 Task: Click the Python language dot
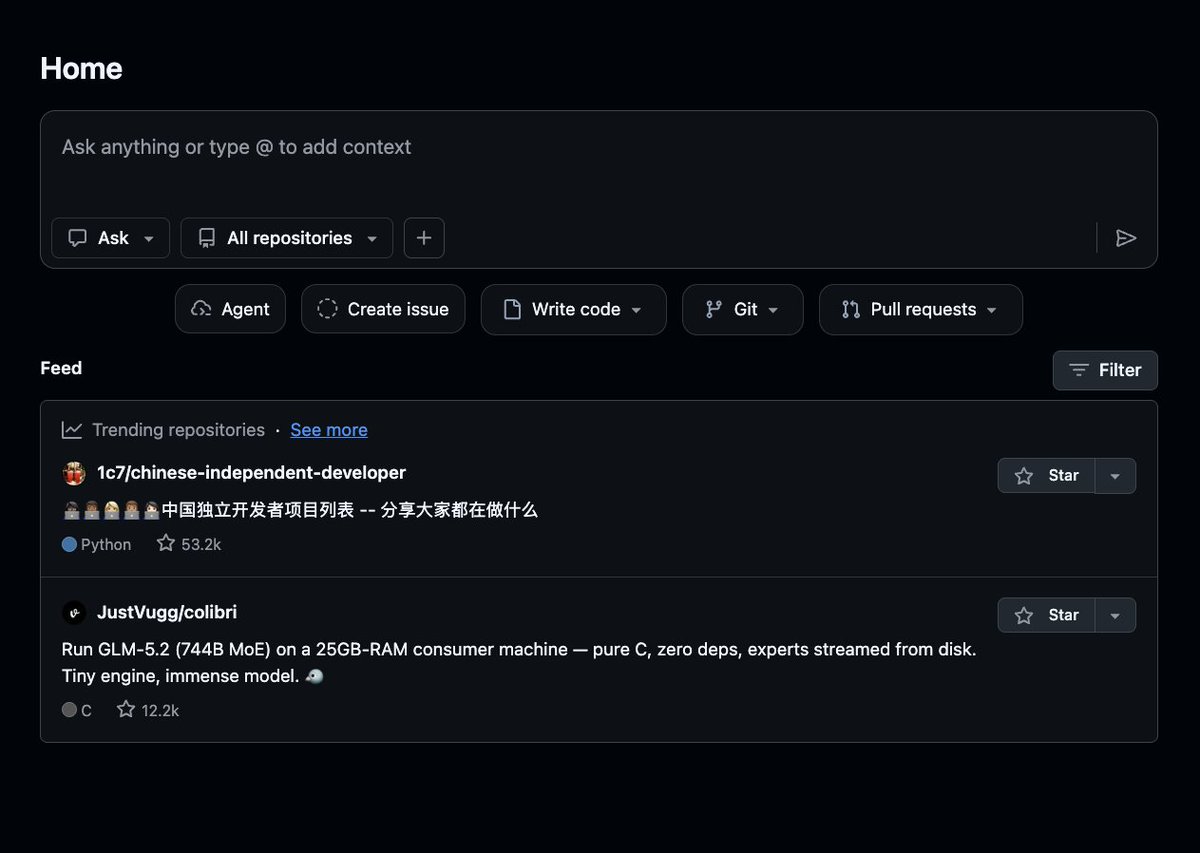point(69,545)
